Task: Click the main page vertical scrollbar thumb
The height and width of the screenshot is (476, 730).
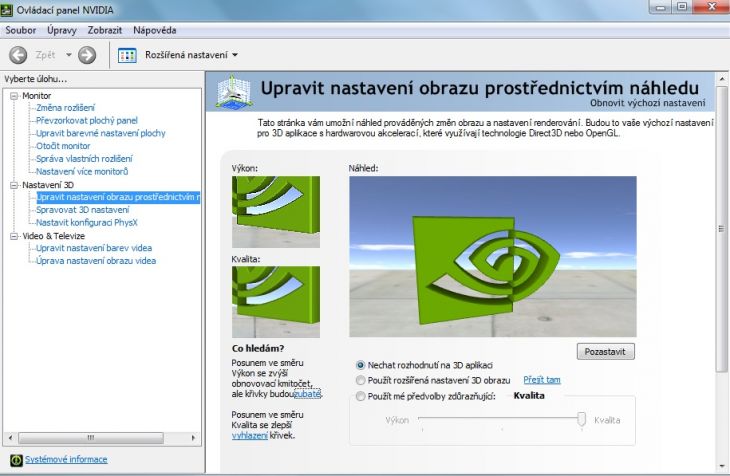Action: tap(722, 228)
